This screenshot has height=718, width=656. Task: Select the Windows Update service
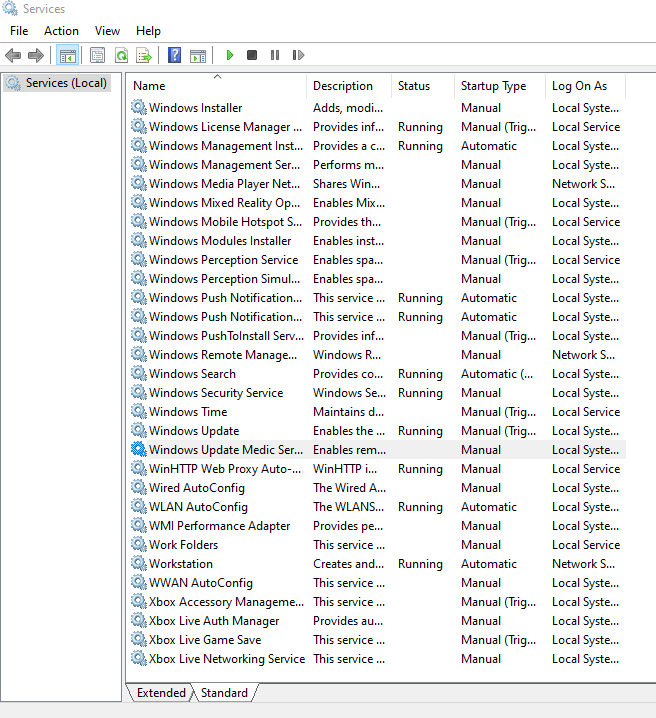(378, 430)
